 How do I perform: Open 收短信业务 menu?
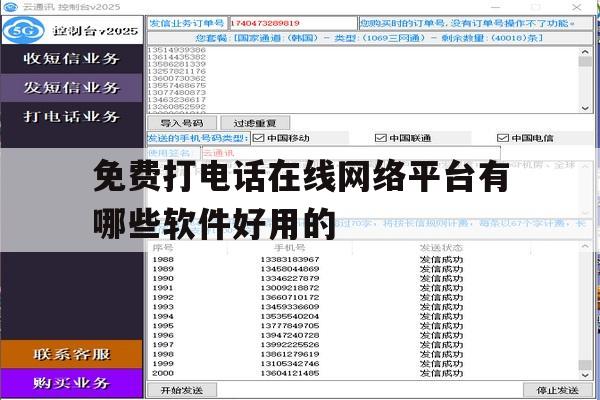(72, 59)
